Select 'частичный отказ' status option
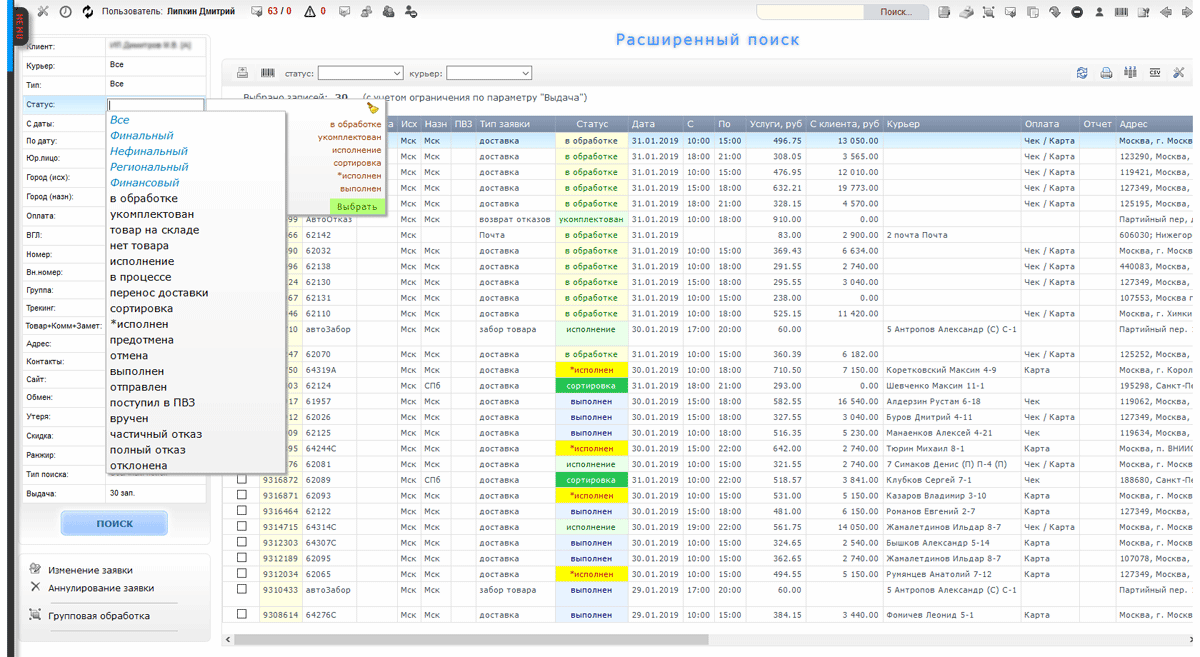Screen dimensions: 1200x657 coord(156,434)
